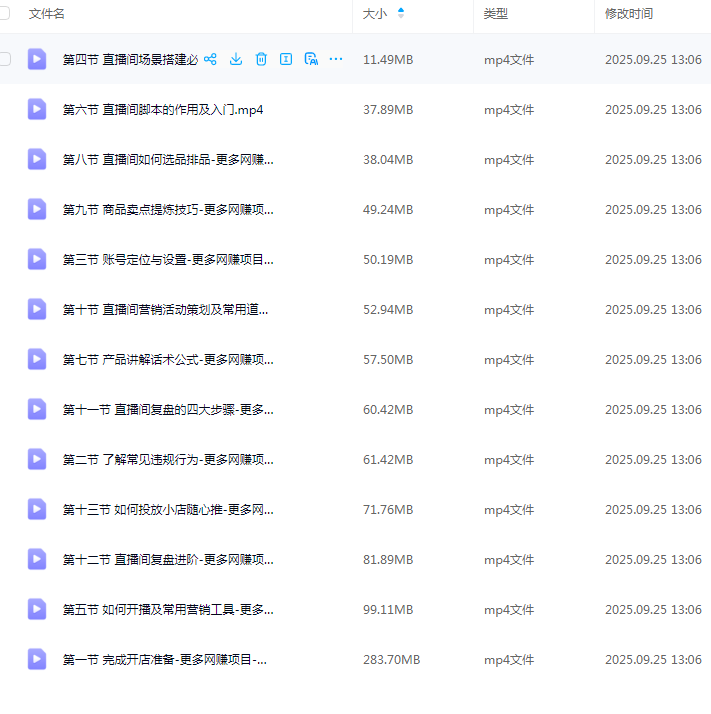The image size is (711, 714).
Task: Click video icon of 第十二节 直播间复盘进阶
Action: tap(37, 560)
